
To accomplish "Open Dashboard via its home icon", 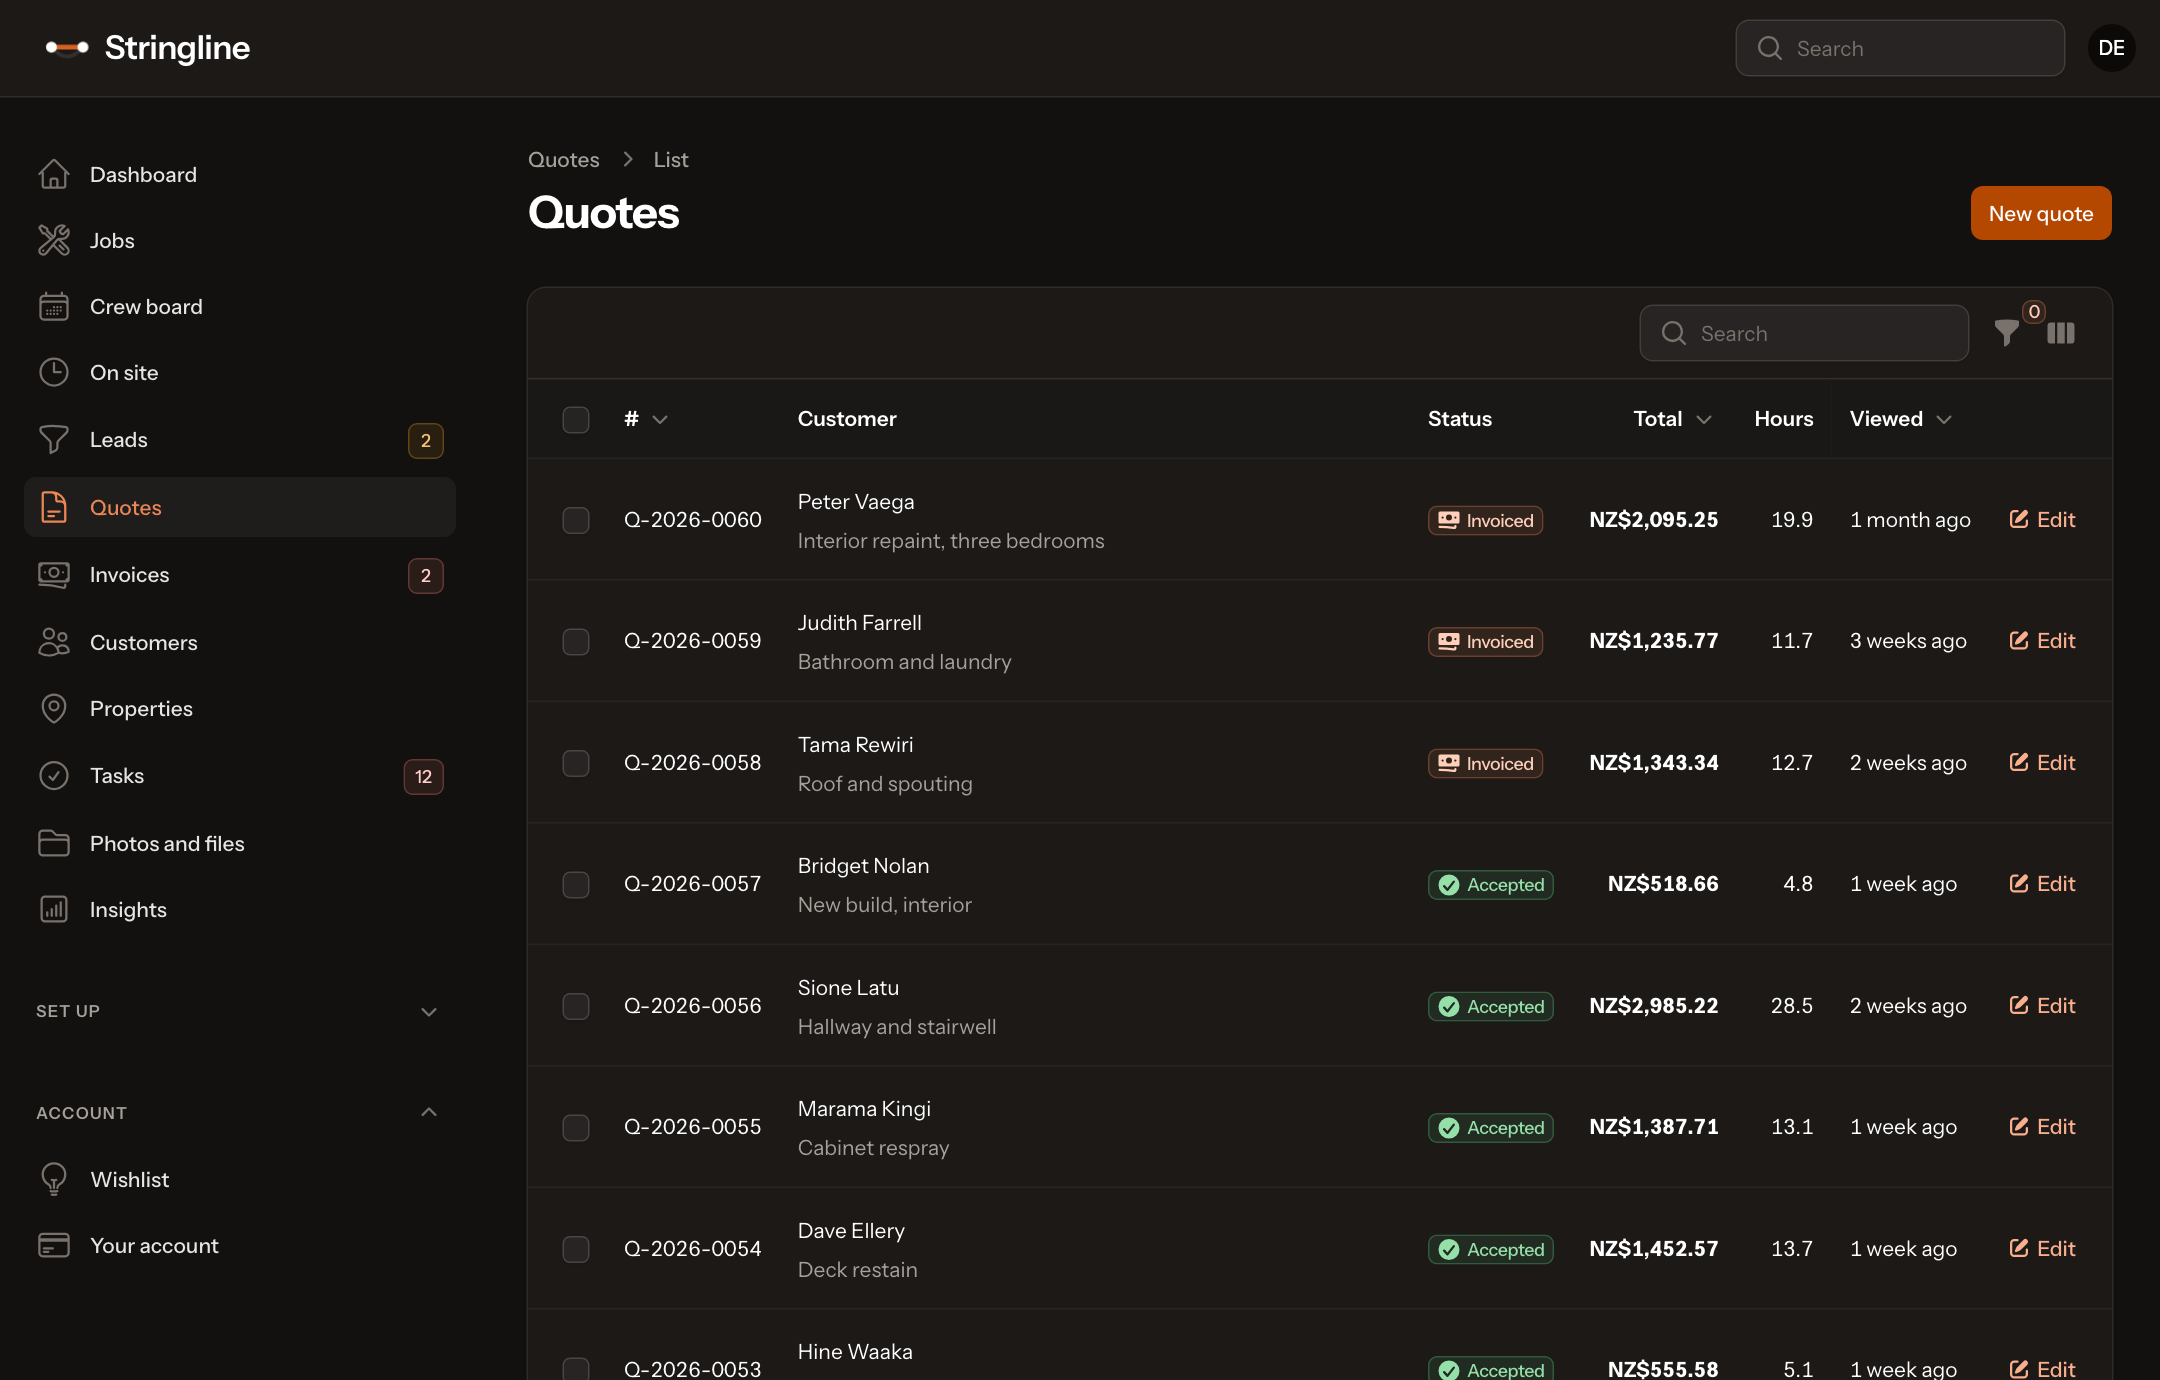I will (x=54, y=174).
